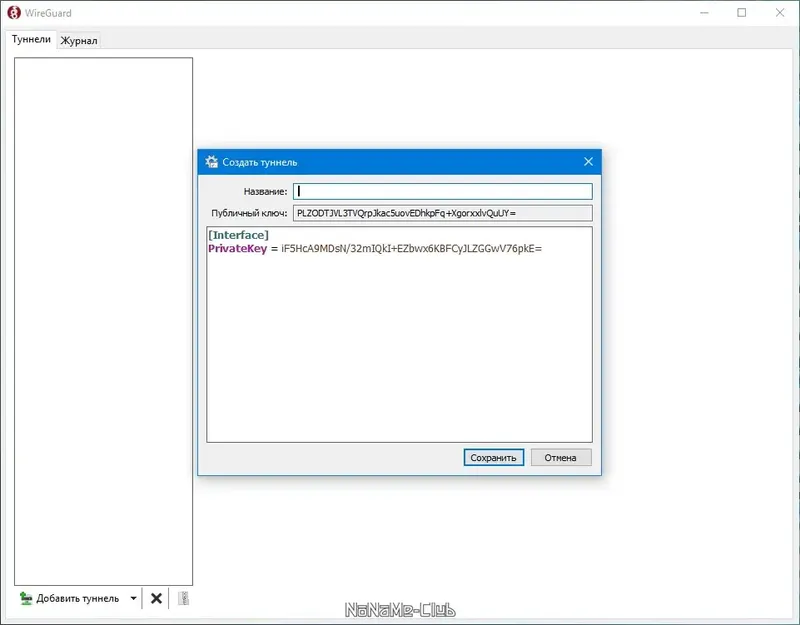Click the empty tunnels list pane
Screen dimensions: 800x625
[104, 321]
